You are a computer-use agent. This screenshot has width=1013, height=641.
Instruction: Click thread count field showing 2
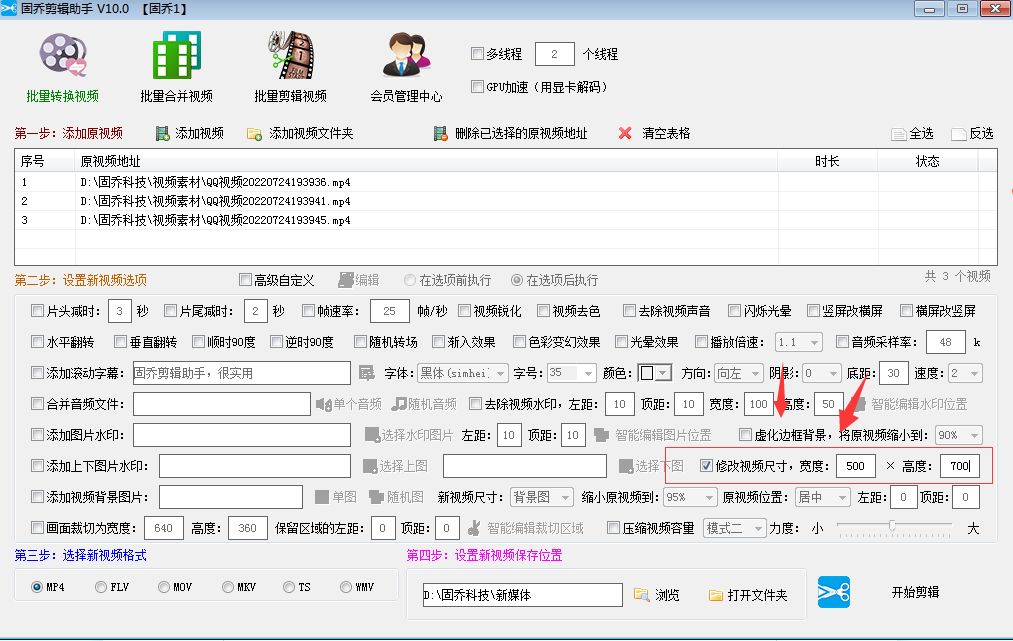coord(554,54)
